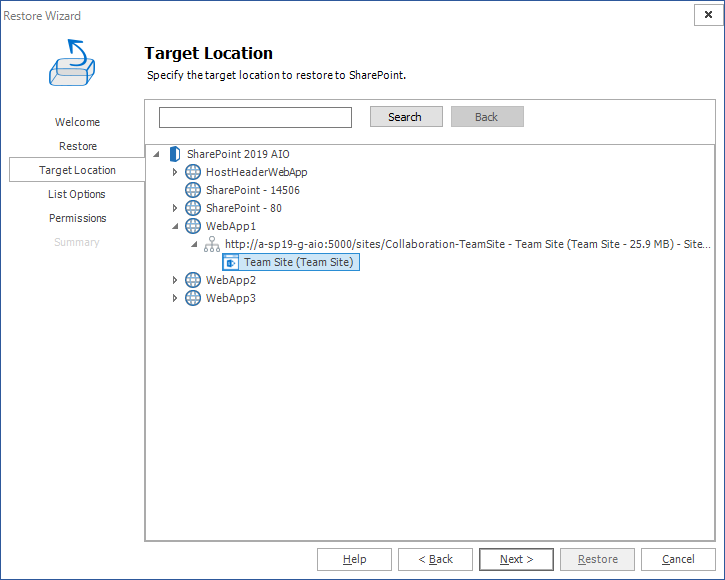Select WebApp2 in the tree
This screenshot has height=580, width=725.
[231, 280]
